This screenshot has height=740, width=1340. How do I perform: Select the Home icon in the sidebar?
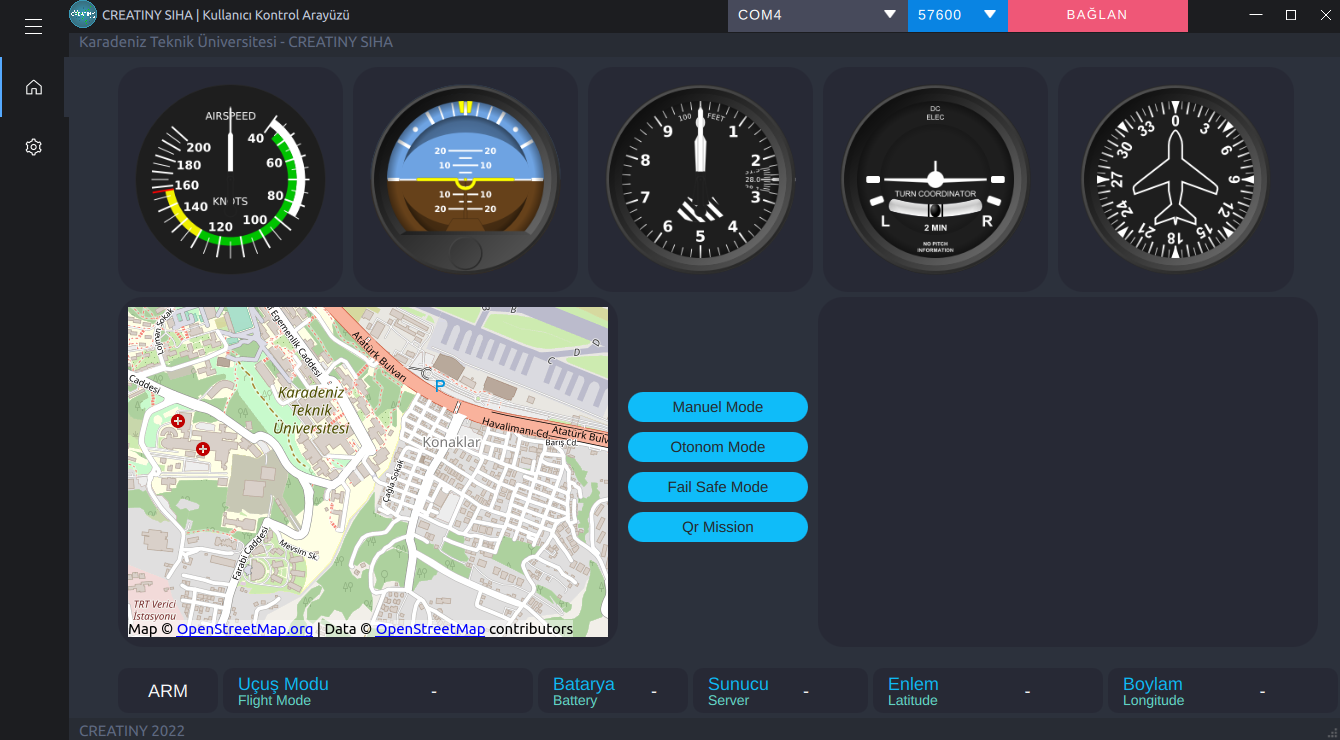pyautogui.click(x=33, y=87)
